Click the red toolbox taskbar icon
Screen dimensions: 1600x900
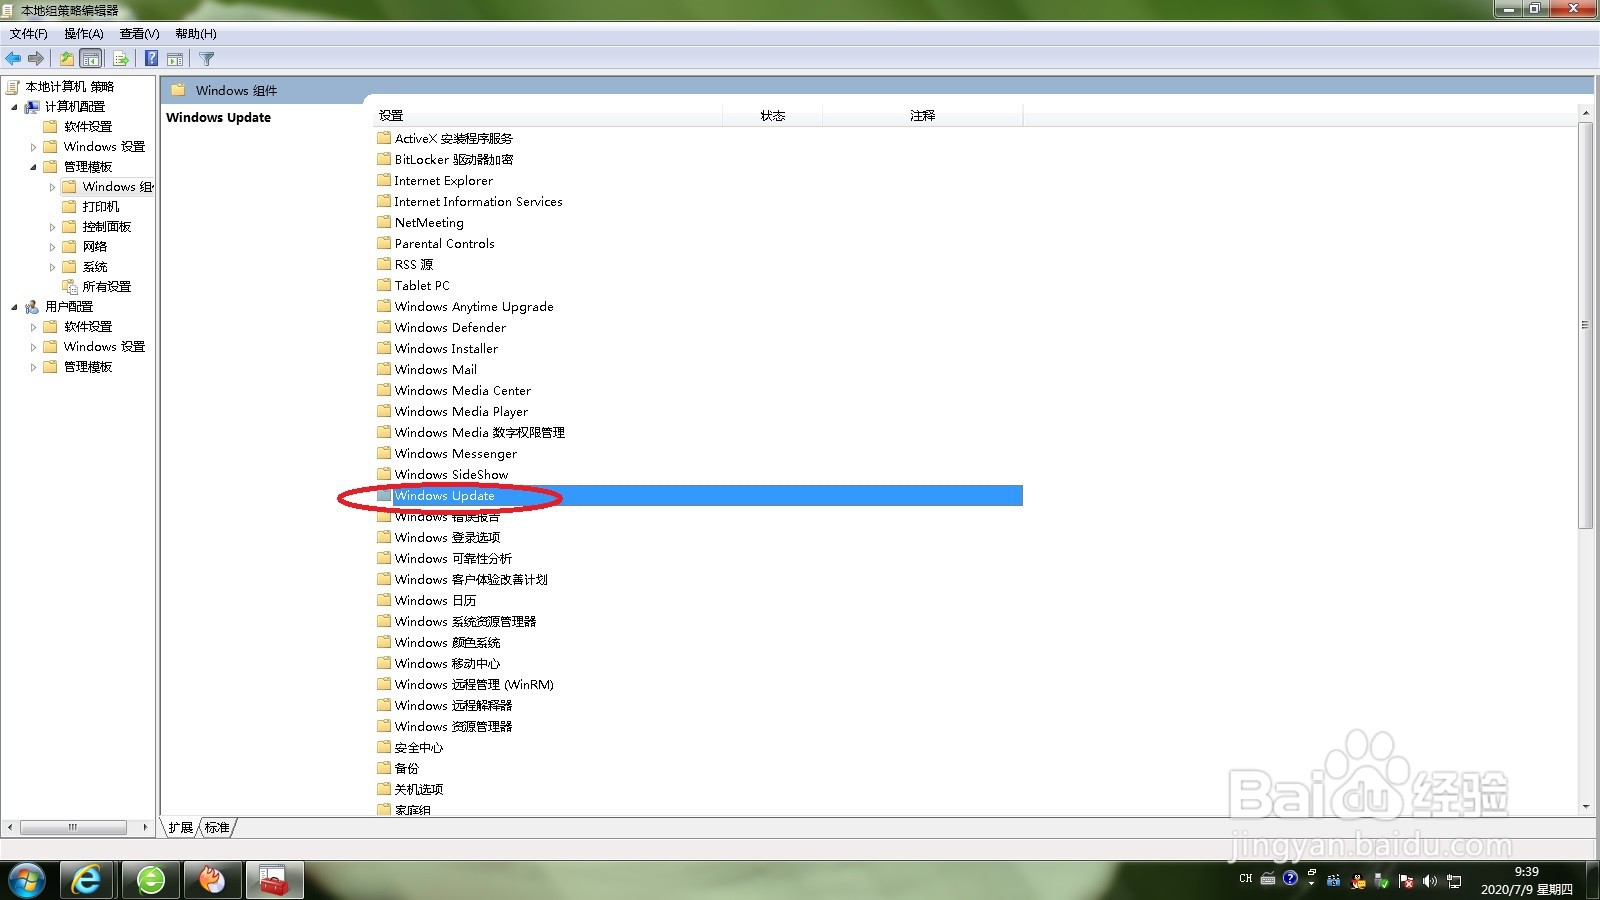pyautogui.click(x=273, y=880)
